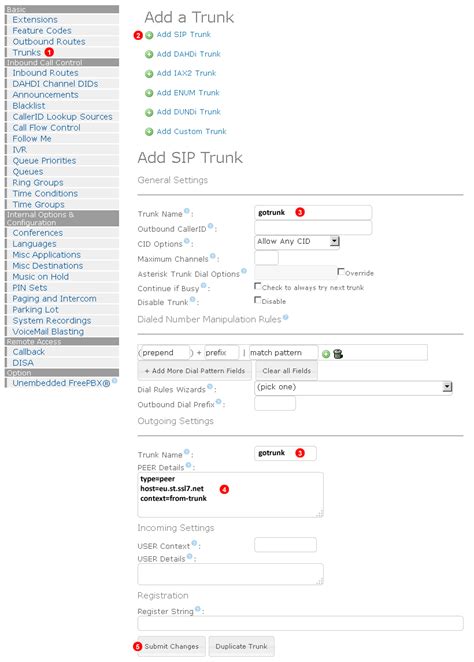Tick the Disable trunk checkbox
Viewport: 474px width, 662px height.
(257, 300)
